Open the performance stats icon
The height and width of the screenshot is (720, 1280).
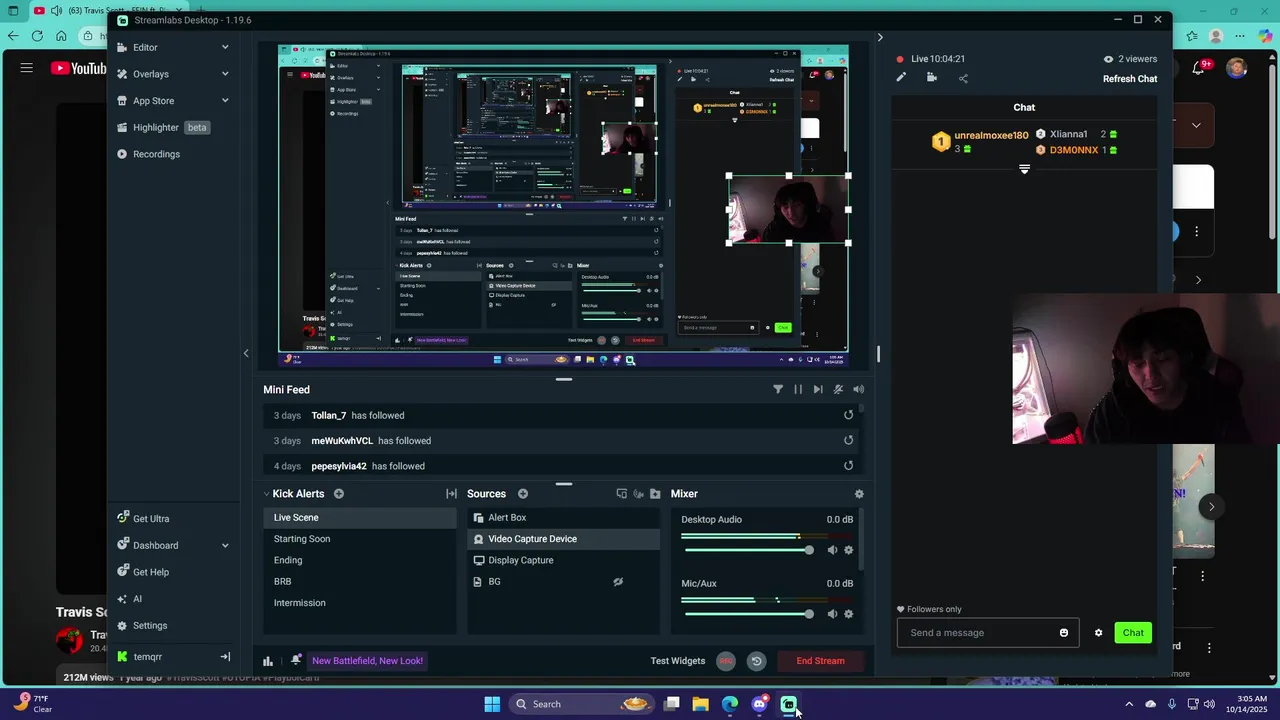click(268, 661)
